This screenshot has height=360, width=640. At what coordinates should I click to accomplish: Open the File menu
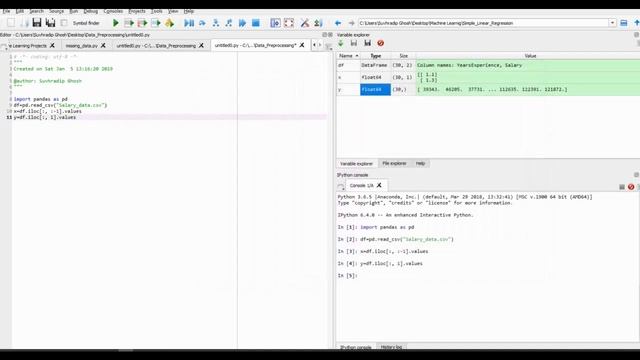6,11
